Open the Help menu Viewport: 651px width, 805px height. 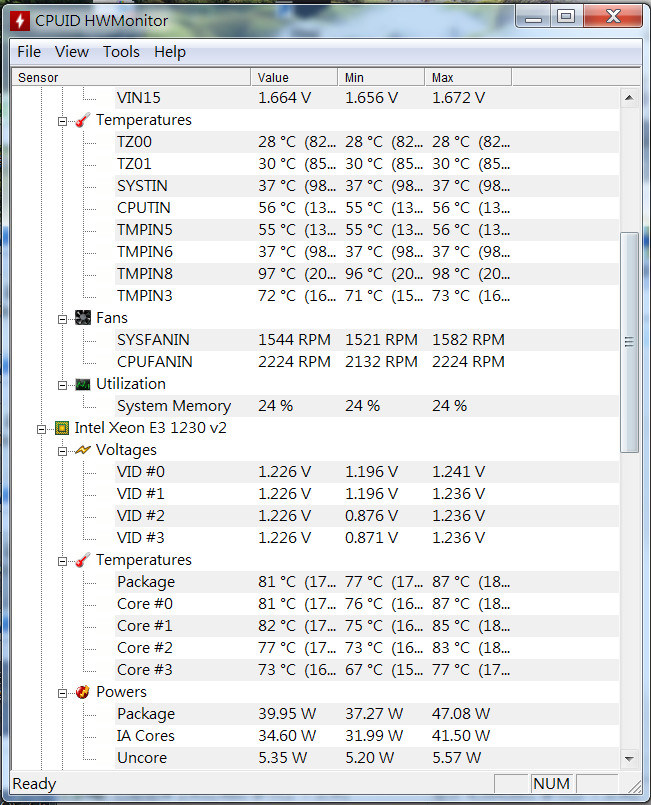point(170,52)
